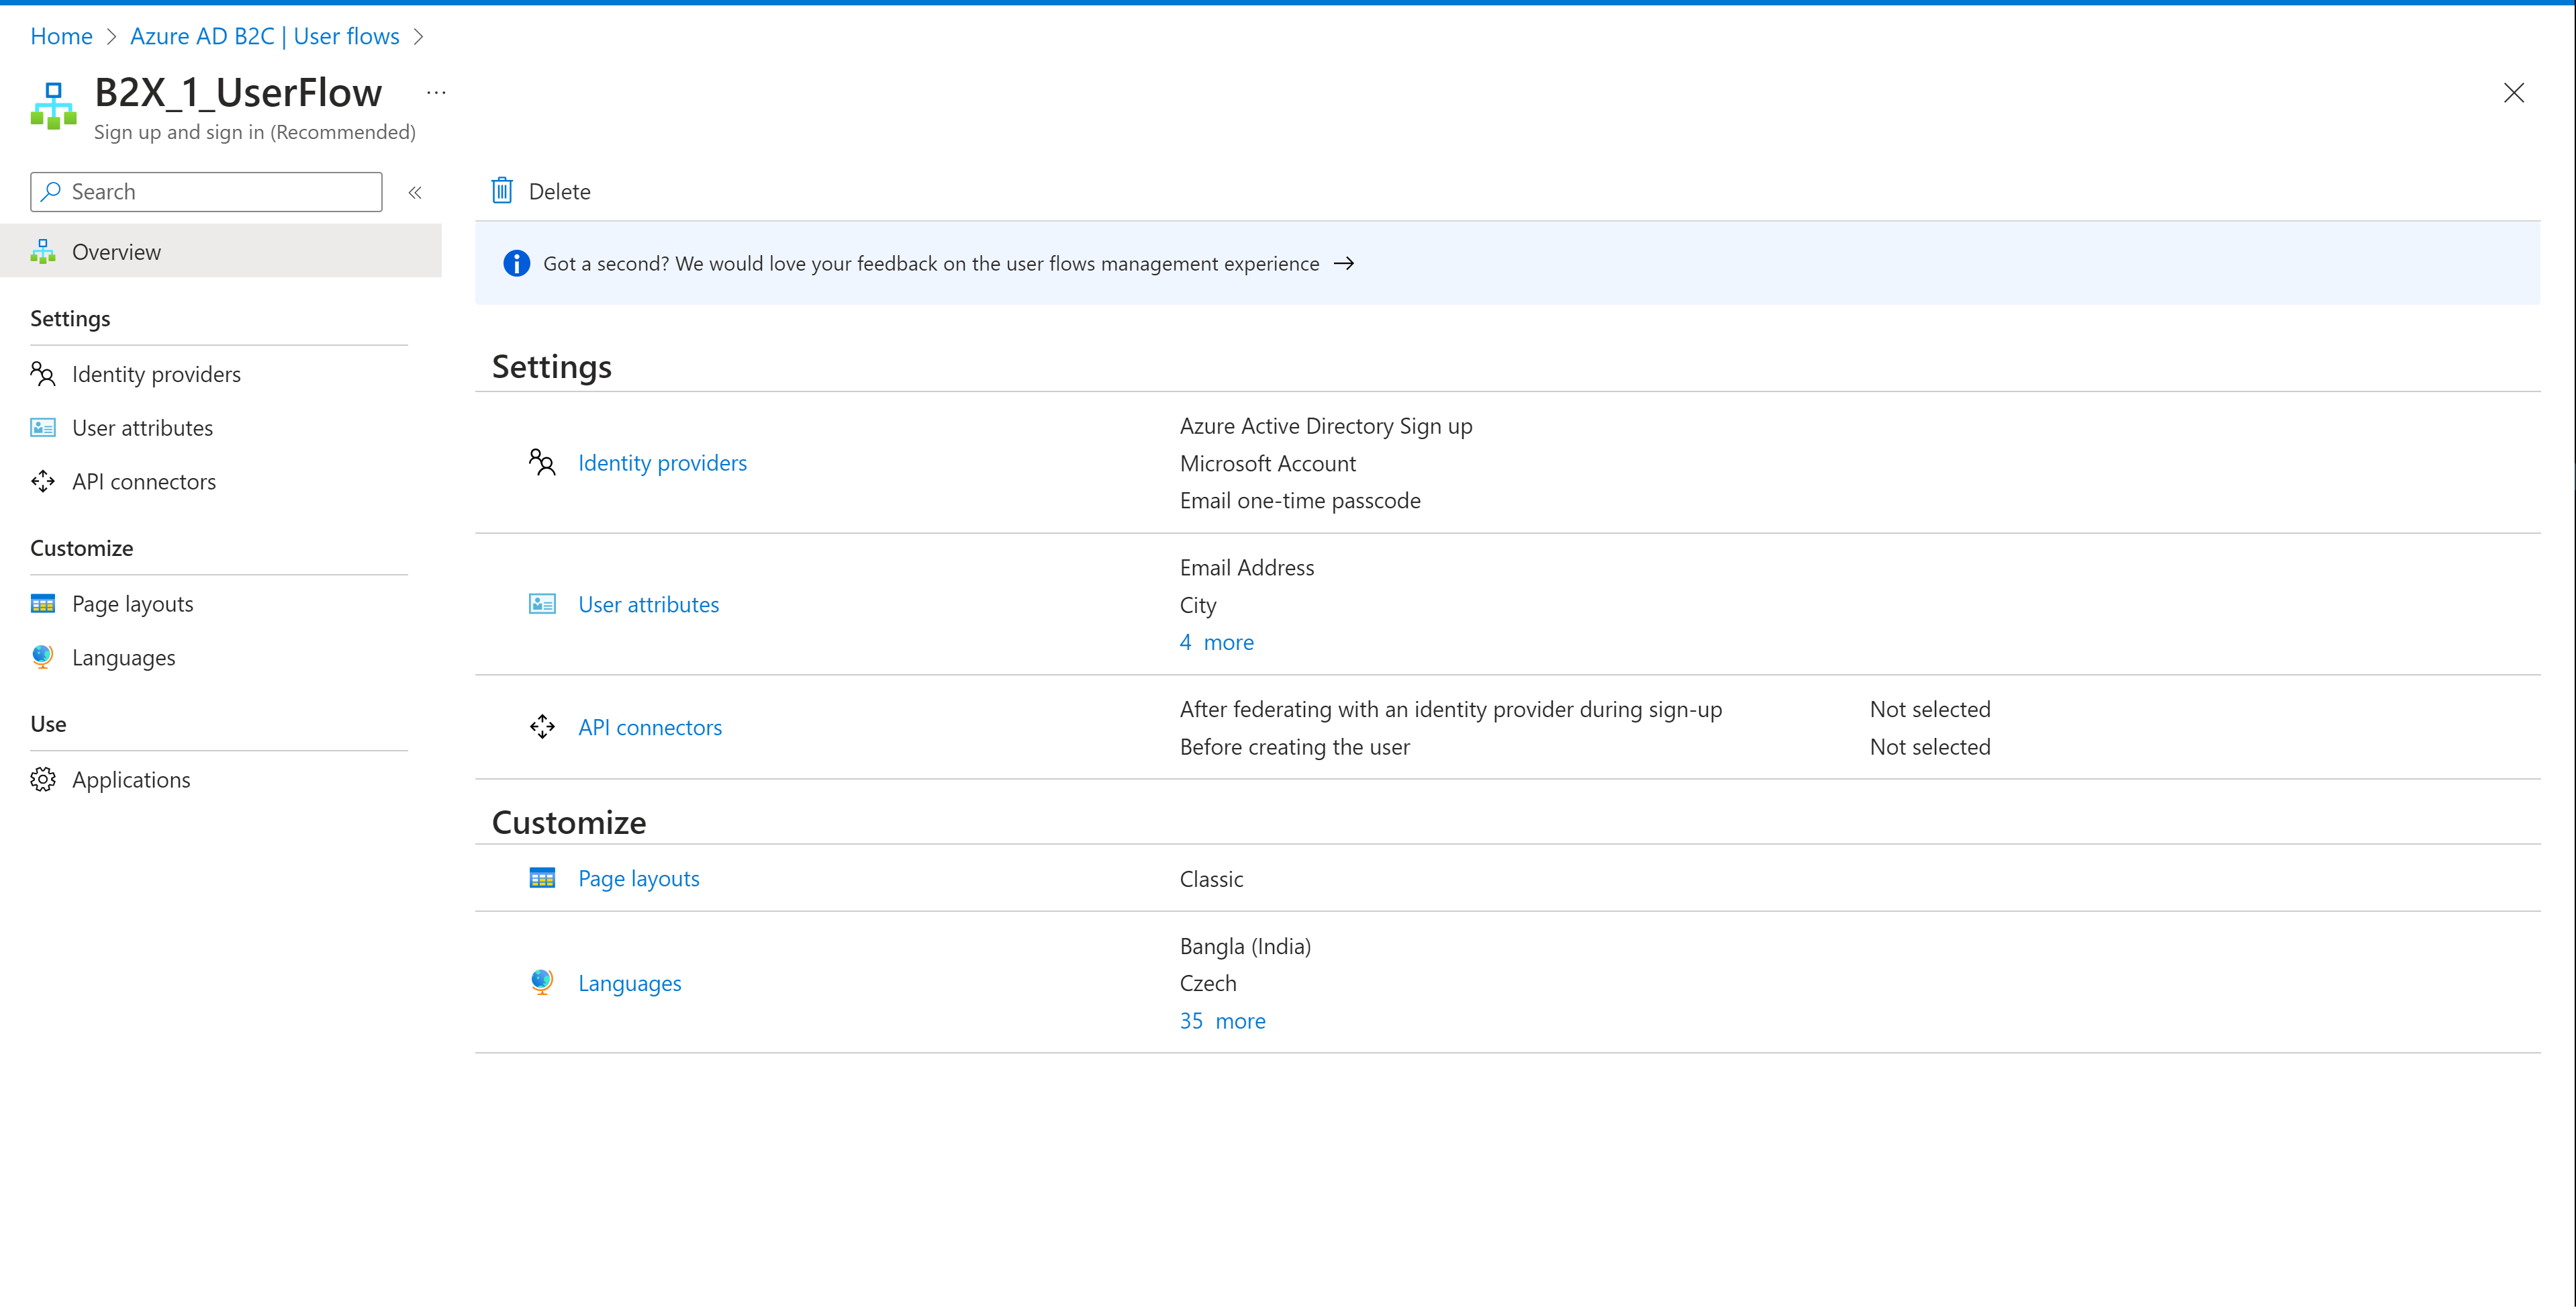This screenshot has height=1310, width=2576.
Task: Click 'Classic' page layout value
Action: tap(1212, 879)
